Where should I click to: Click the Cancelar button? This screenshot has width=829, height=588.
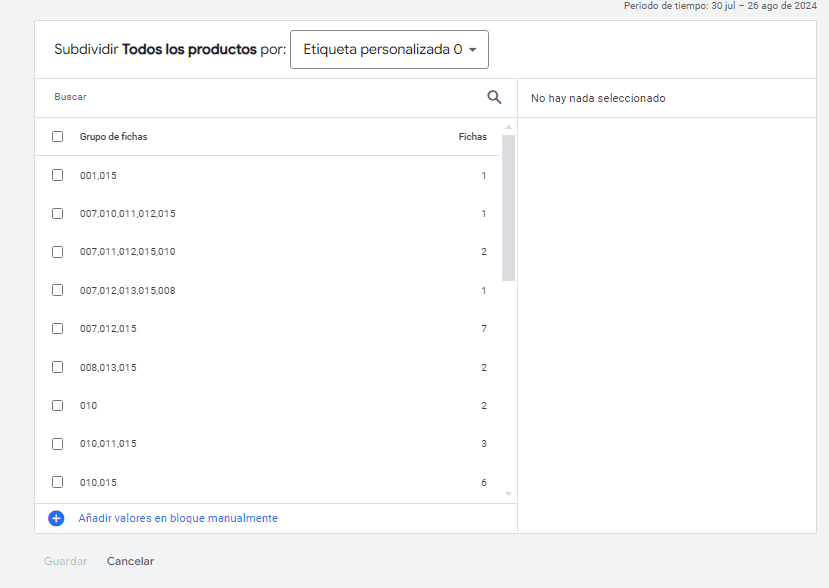coord(130,561)
